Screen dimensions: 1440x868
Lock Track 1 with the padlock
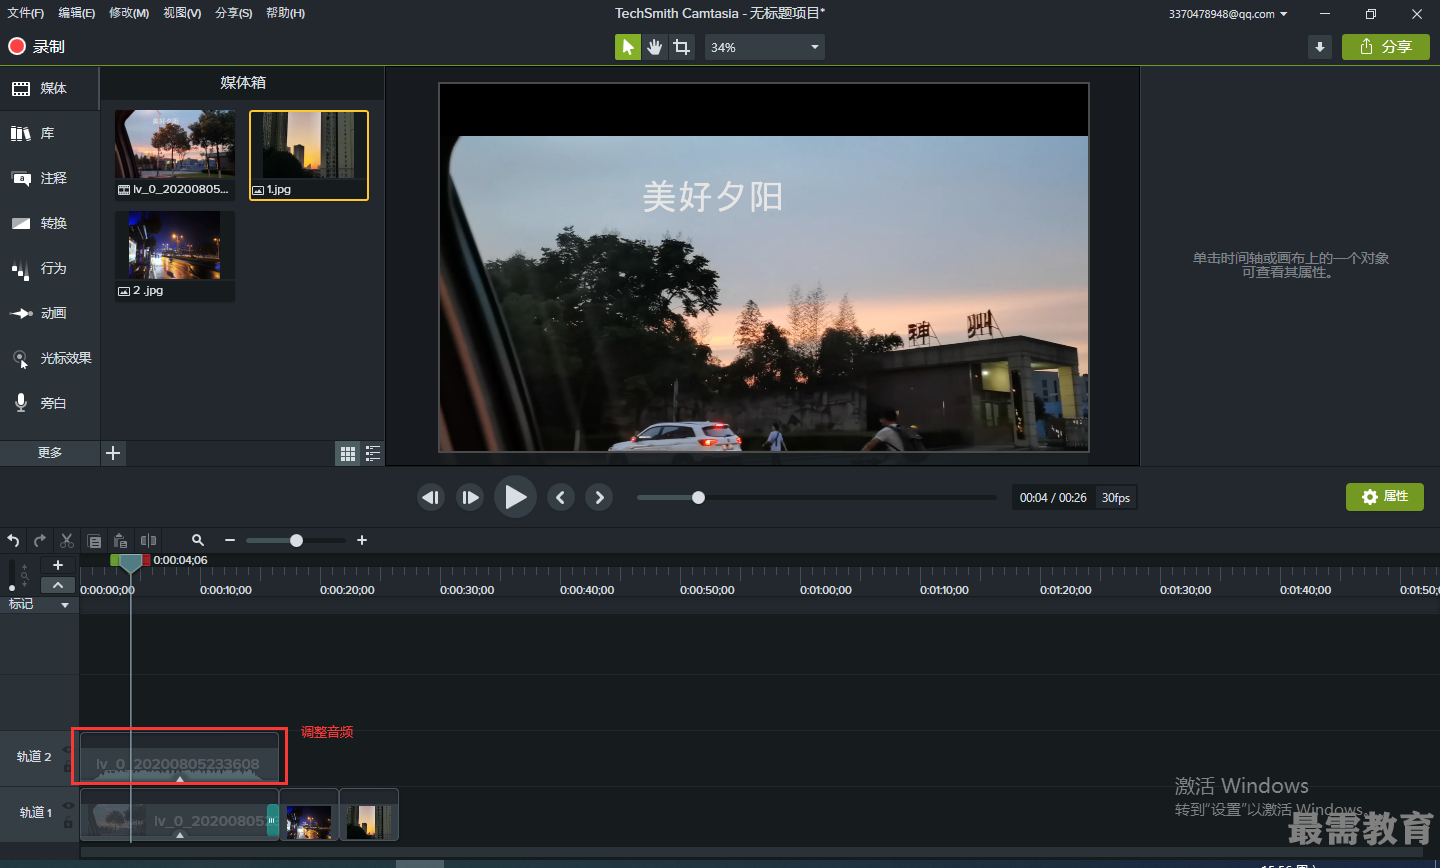click(x=68, y=823)
